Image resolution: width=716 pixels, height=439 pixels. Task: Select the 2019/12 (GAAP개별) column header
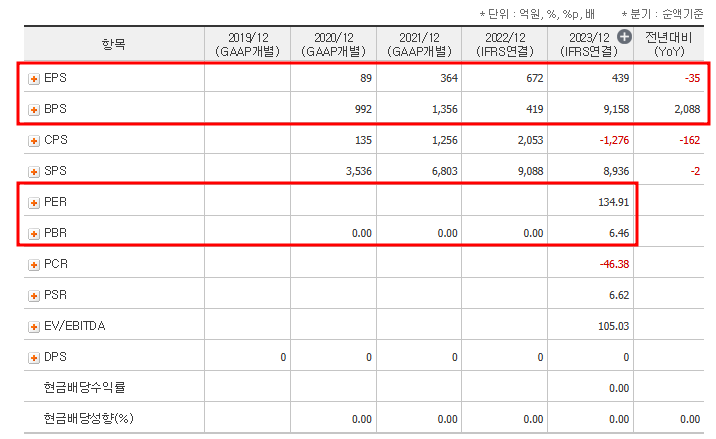pyautogui.click(x=247, y=44)
